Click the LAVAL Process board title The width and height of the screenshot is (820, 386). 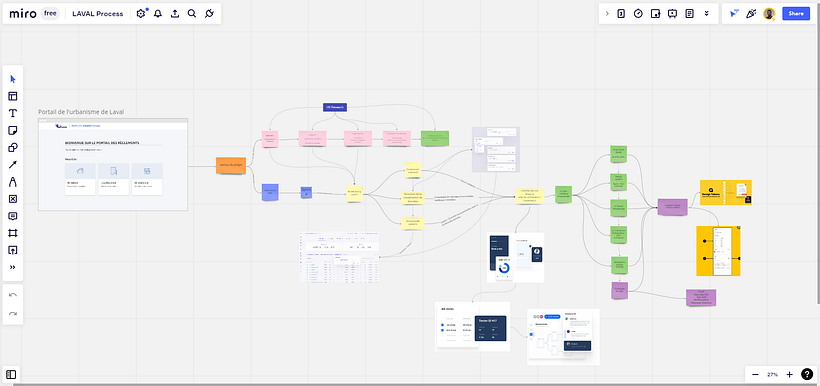98,14
